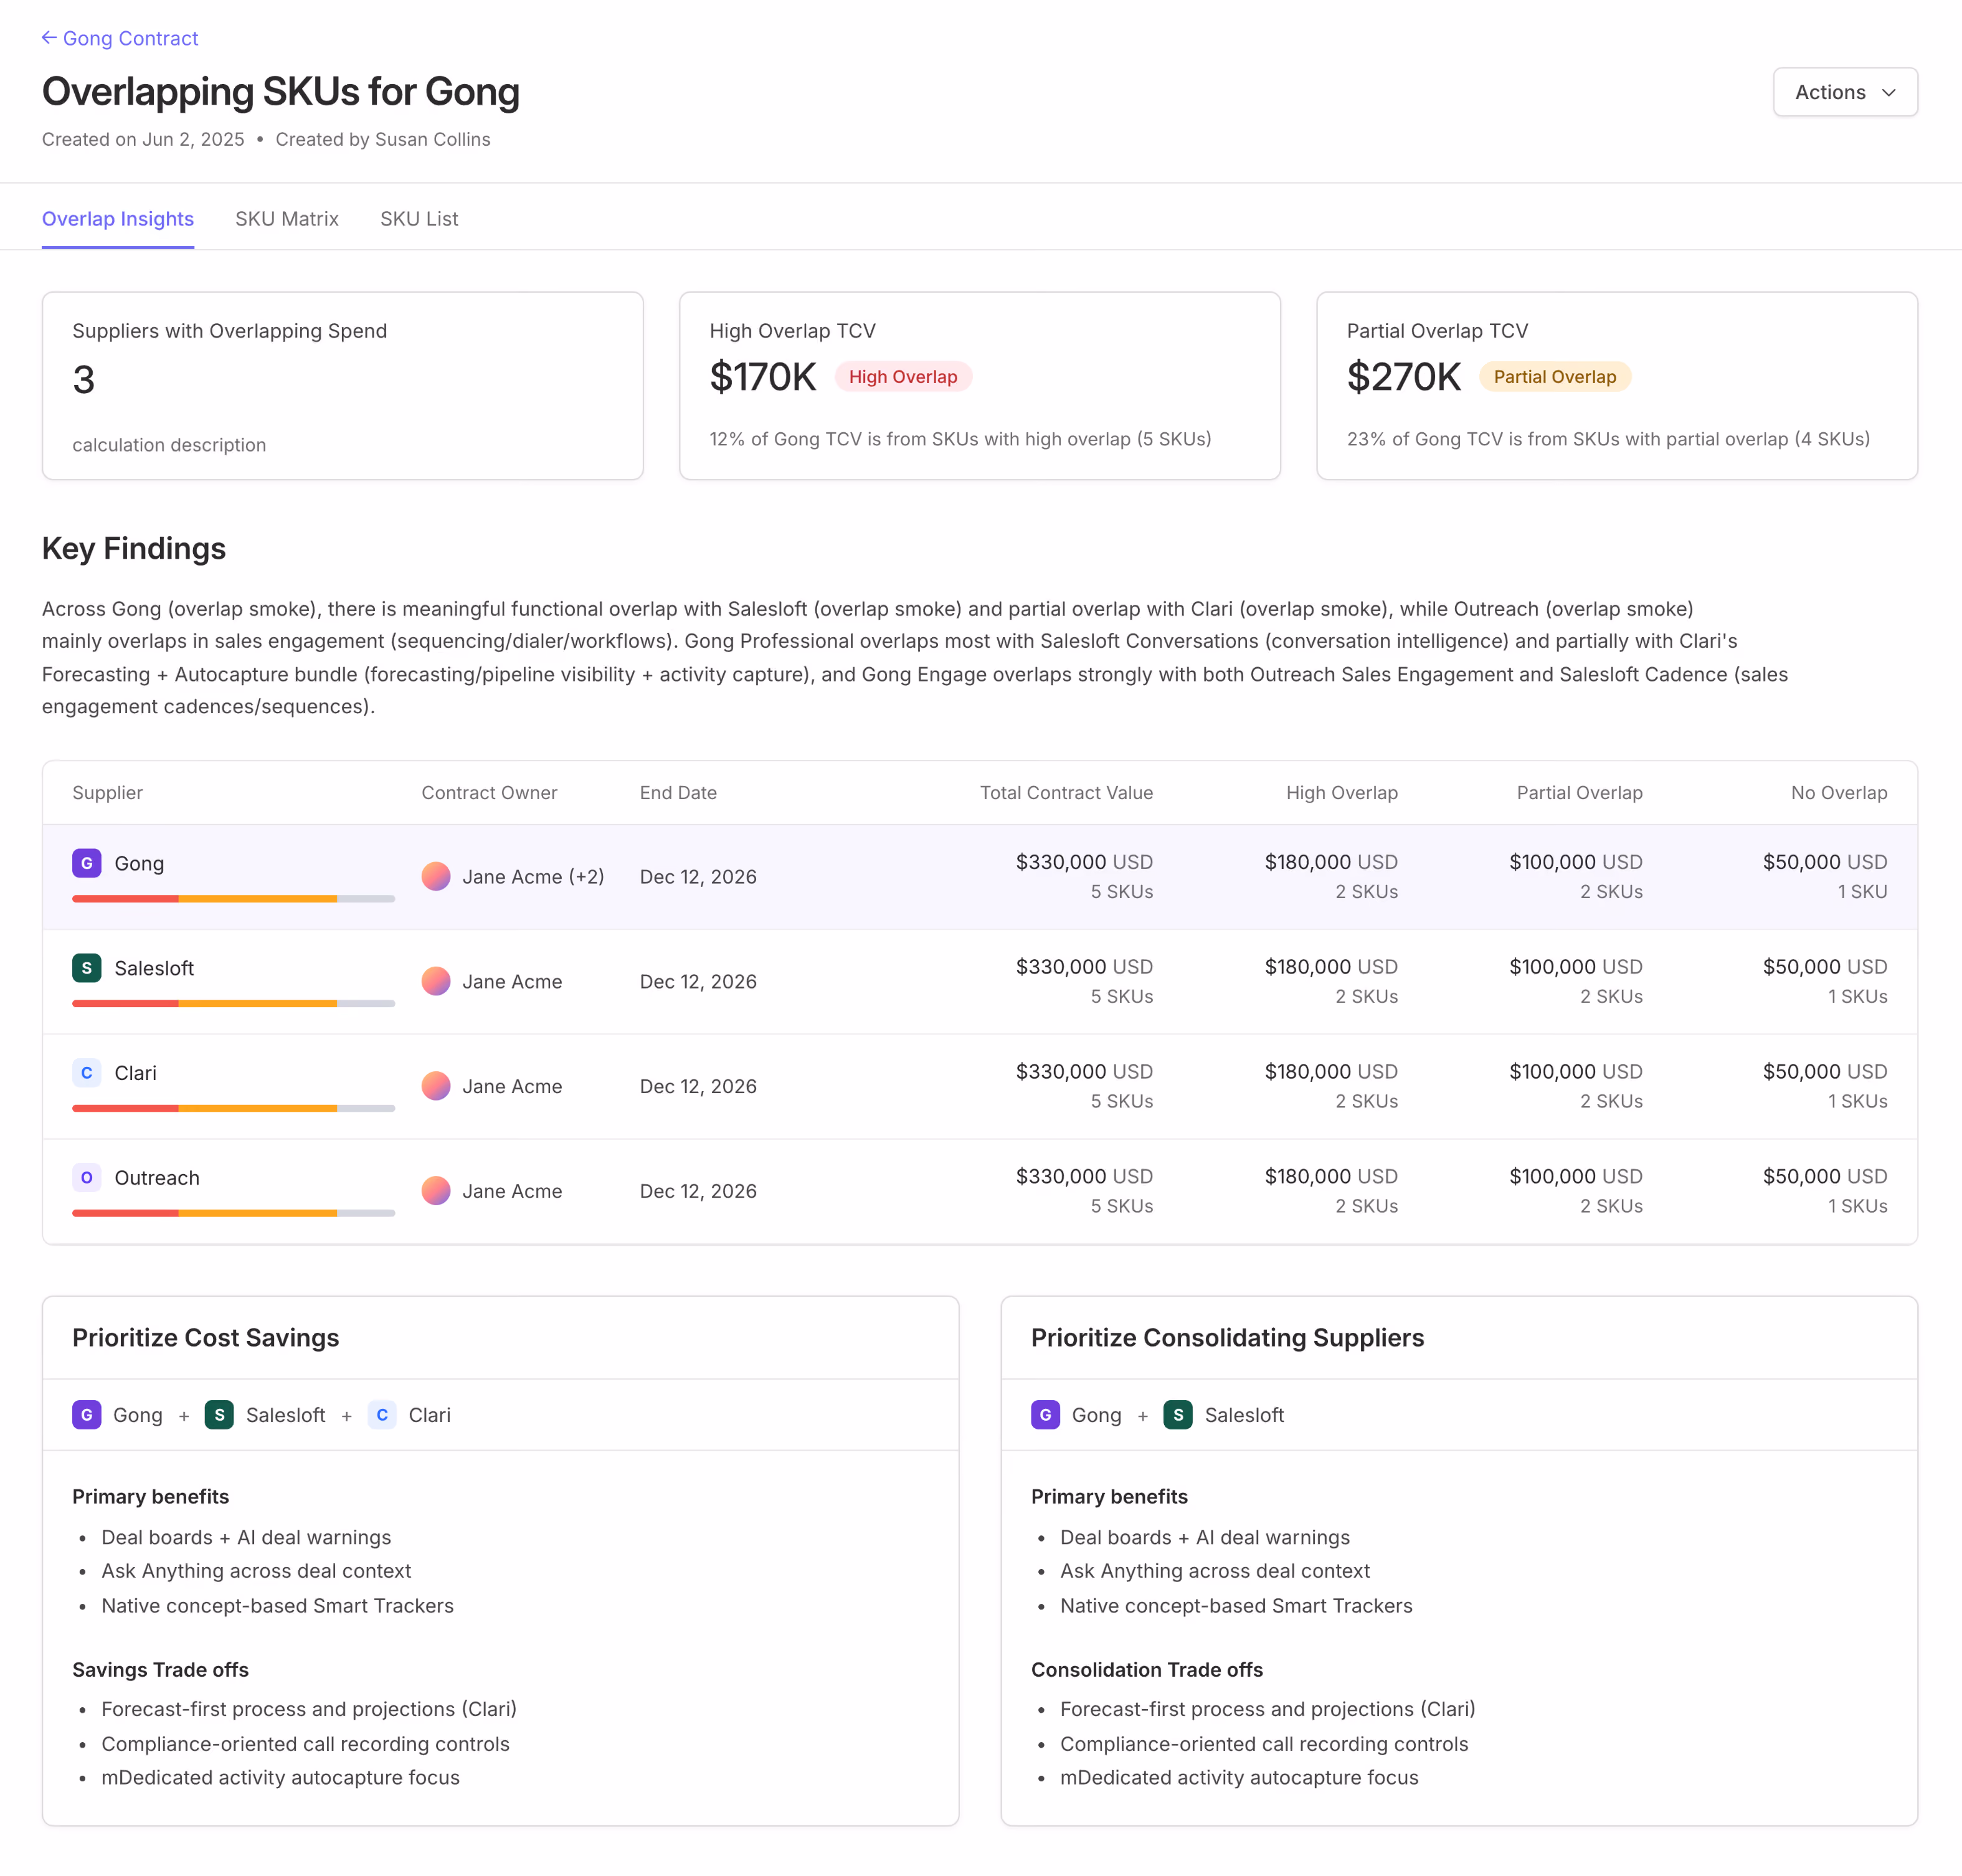Click the Outreach logo icon in supplier table
The height and width of the screenshot is (1876, 1962).
pyautogui.click(x=87, y=1178)
